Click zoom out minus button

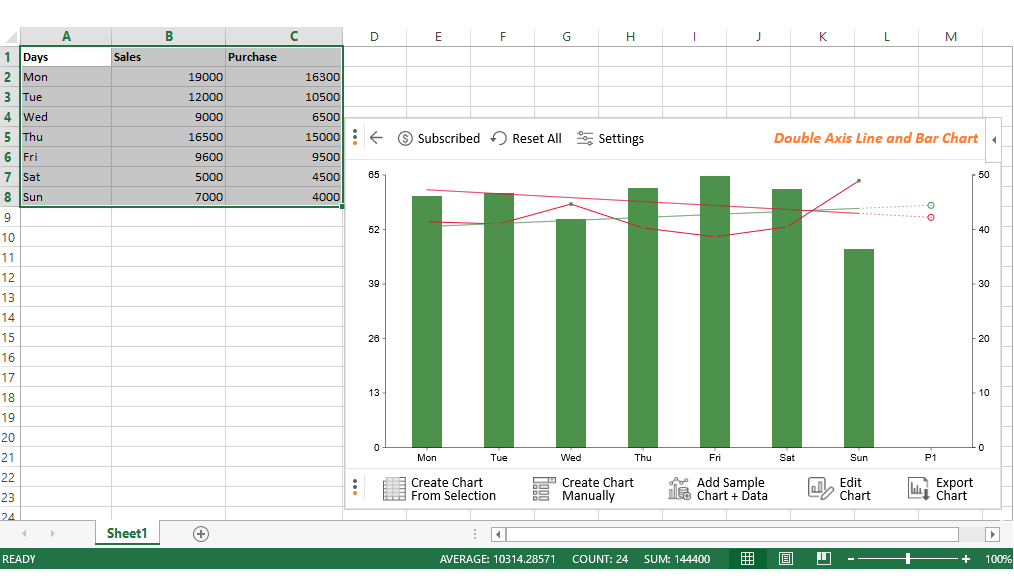851,559
